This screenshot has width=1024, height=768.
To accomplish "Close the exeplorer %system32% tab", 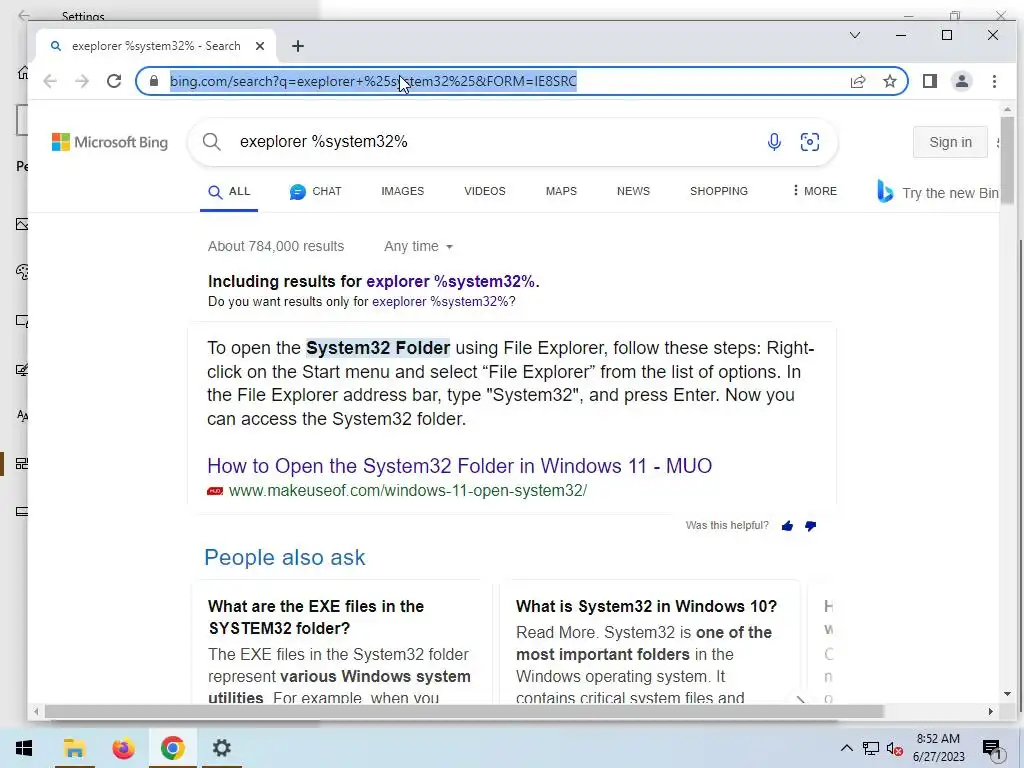I will click(260, 46).
